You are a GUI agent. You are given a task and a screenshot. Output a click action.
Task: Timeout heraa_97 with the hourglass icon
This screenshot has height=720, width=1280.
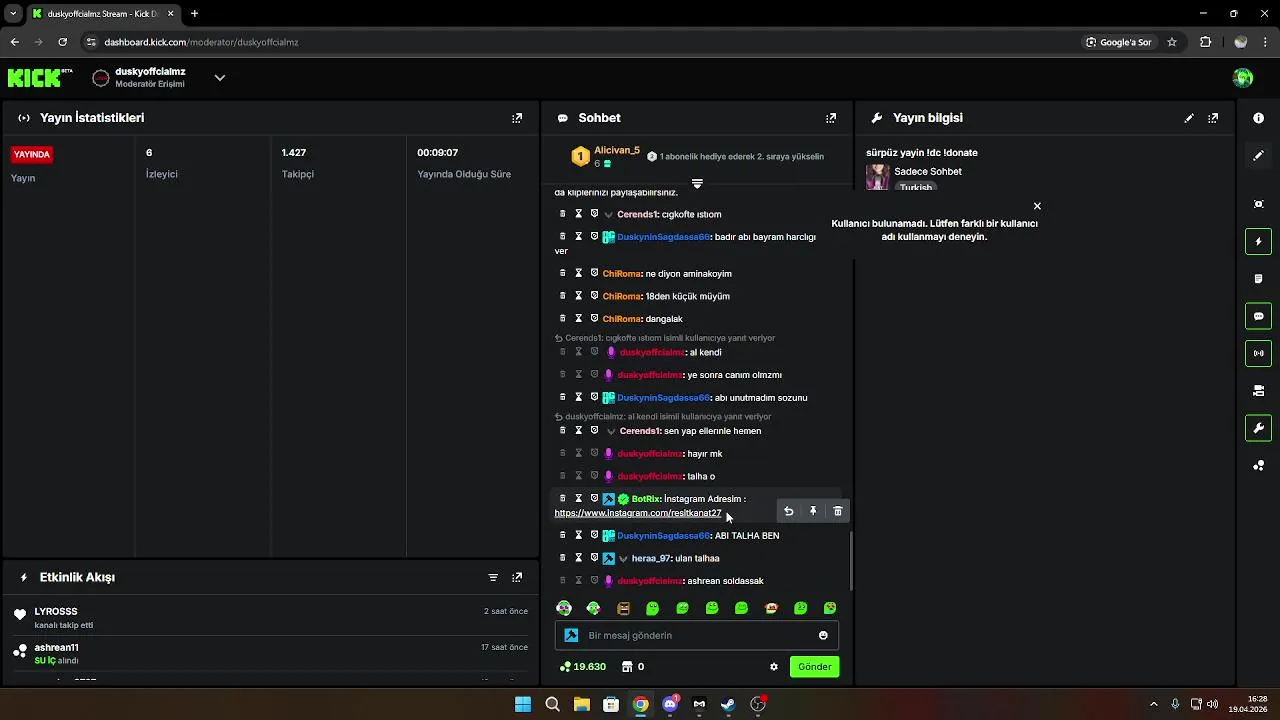coord(578,558)
